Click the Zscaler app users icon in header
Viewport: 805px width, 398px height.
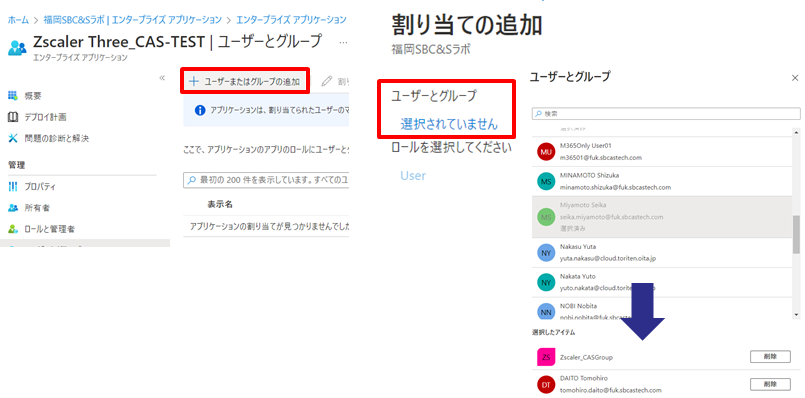(x=17, y=48)
